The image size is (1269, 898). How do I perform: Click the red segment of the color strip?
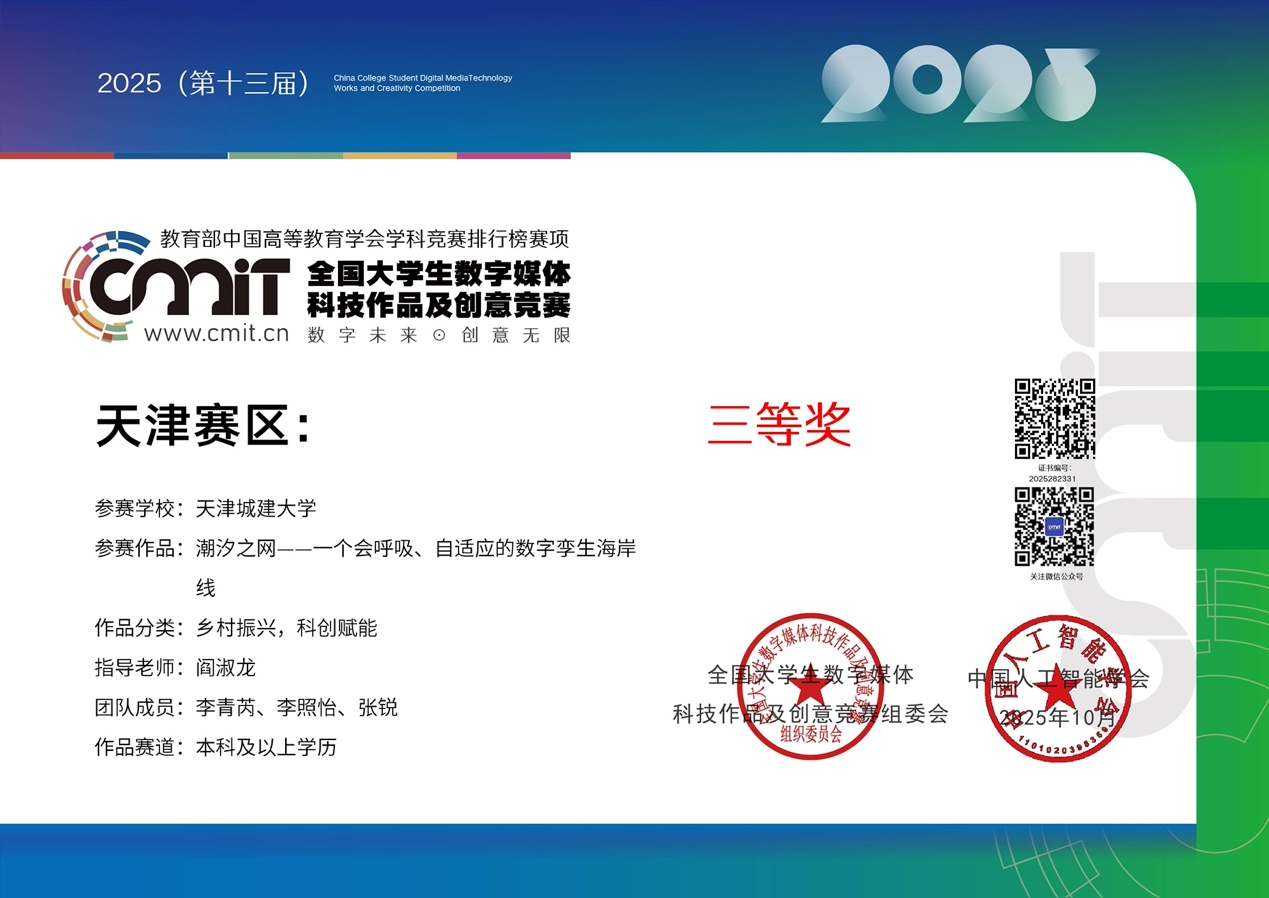(57, 156)
